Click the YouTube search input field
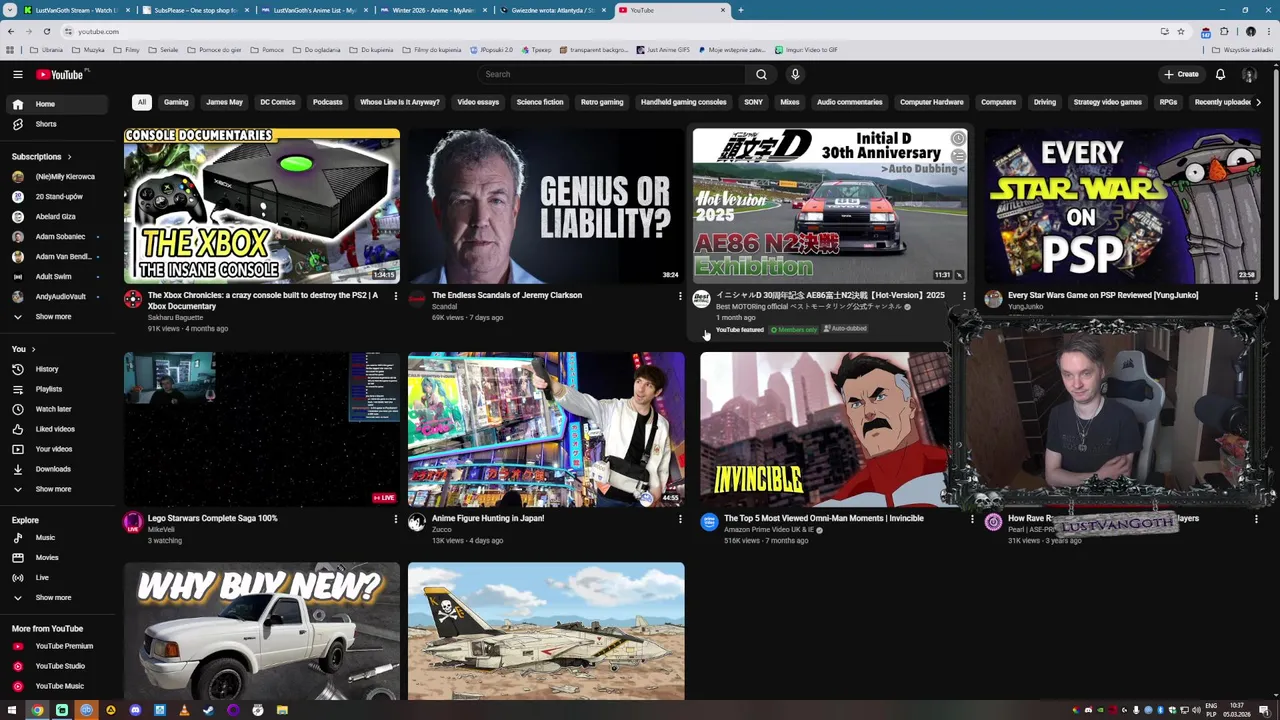Screen dimensions: 1280x720 [612, 74]
